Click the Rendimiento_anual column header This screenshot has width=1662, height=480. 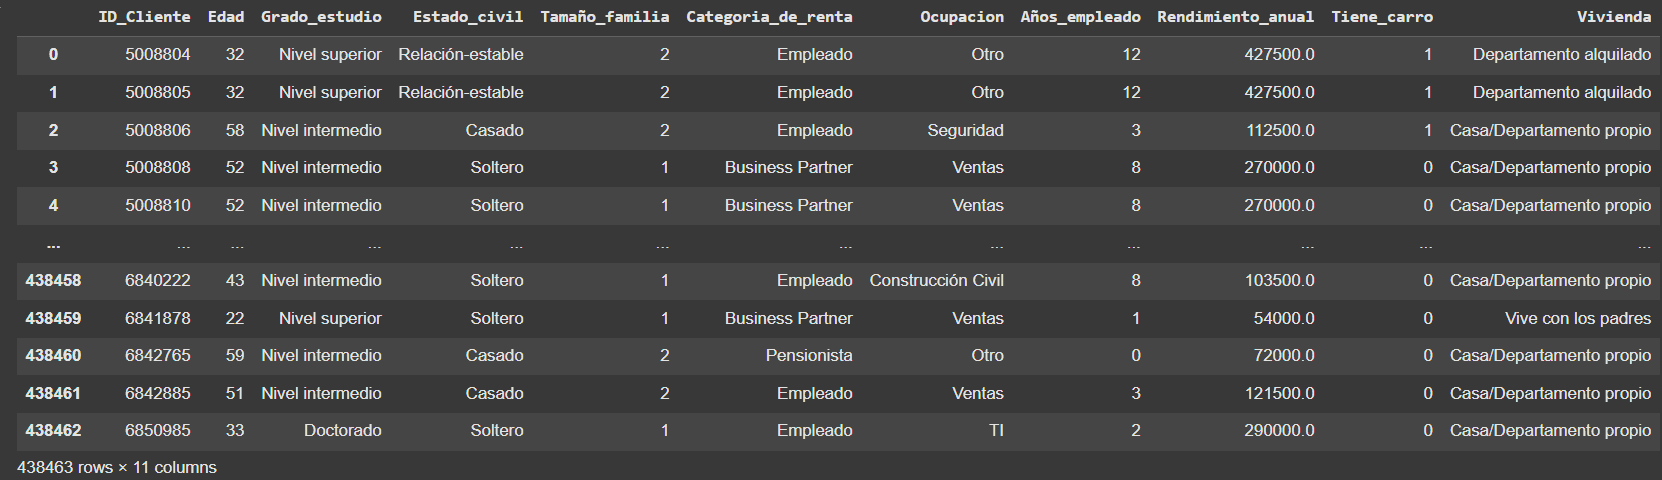coord(1236,17)
